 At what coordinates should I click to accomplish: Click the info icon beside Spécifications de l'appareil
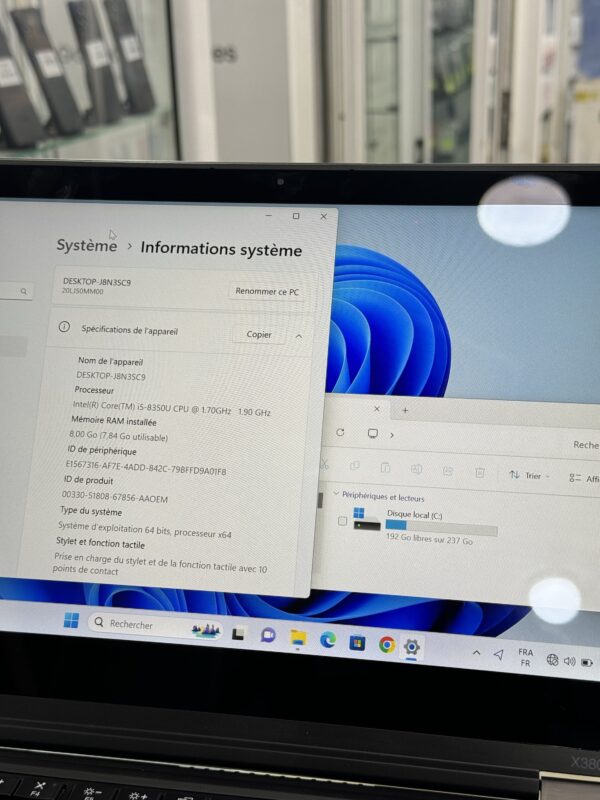tap(64, 327)
